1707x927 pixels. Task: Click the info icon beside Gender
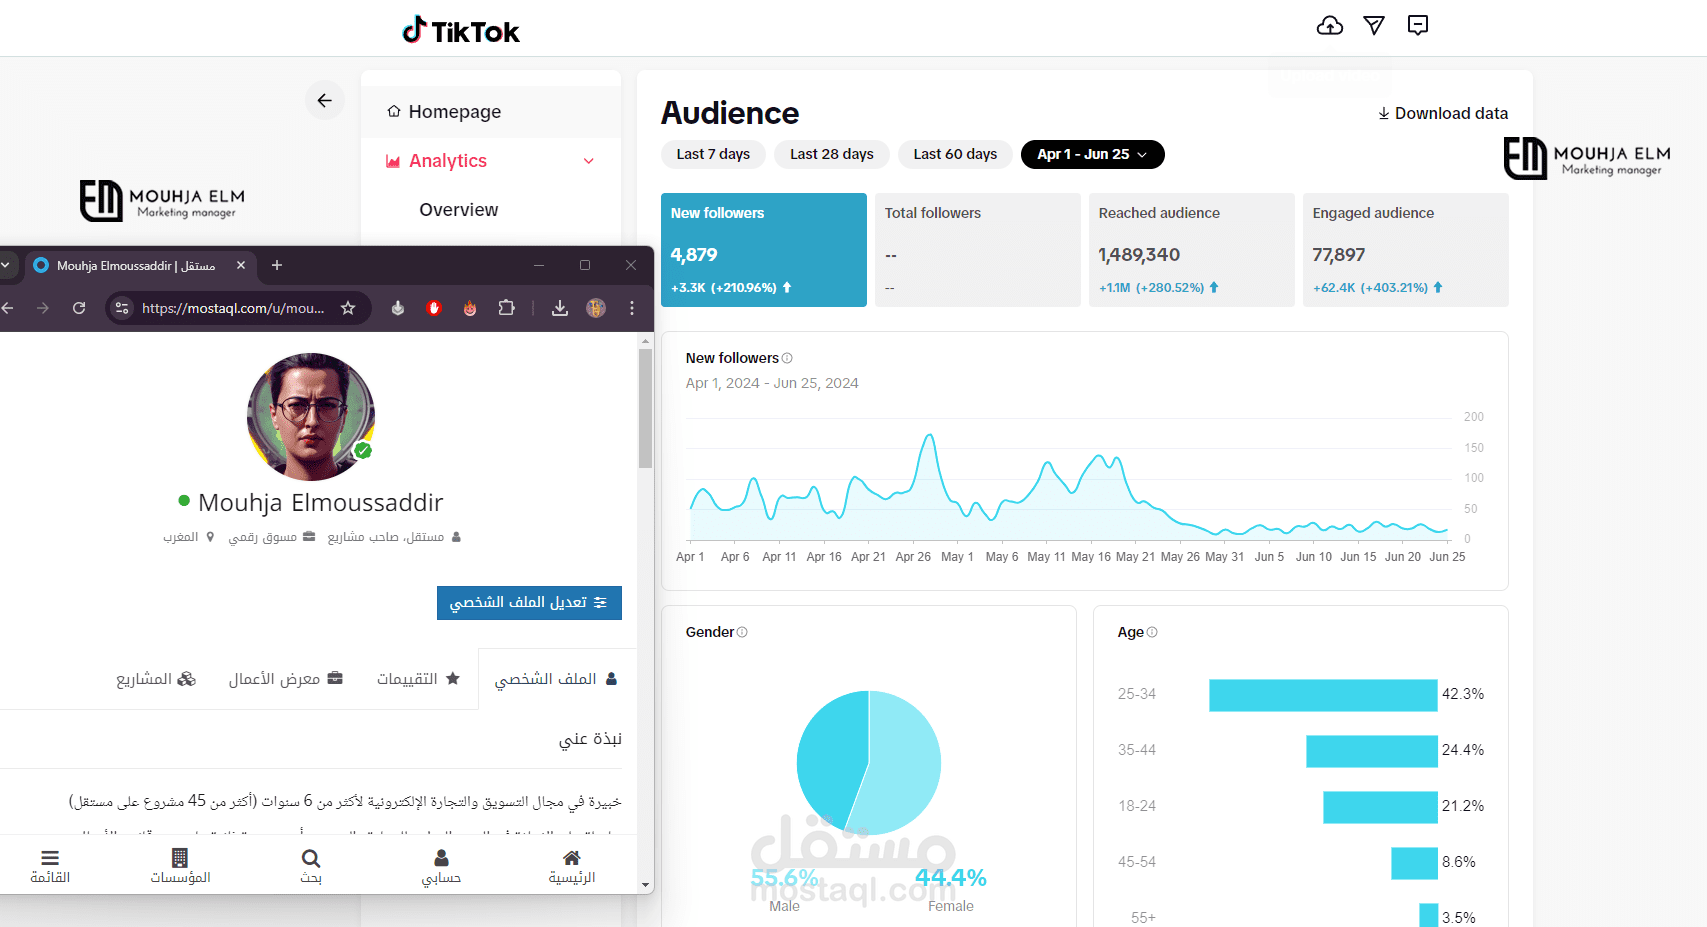click(742, 632)
